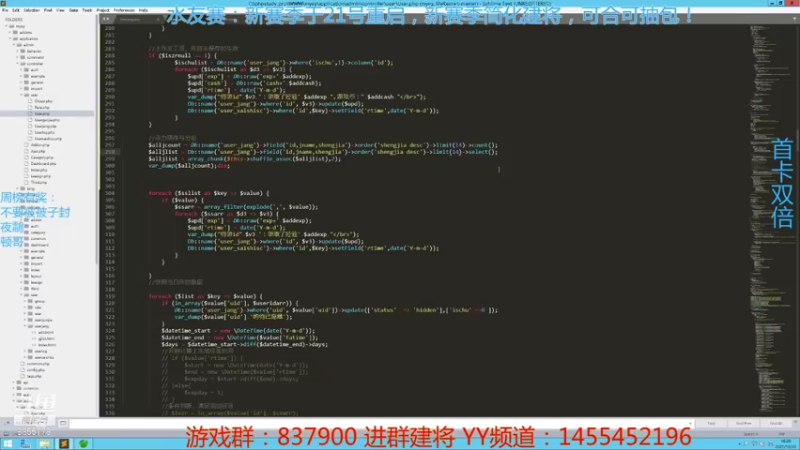Open index.html under userjang view folder

[x=47, y=345]
